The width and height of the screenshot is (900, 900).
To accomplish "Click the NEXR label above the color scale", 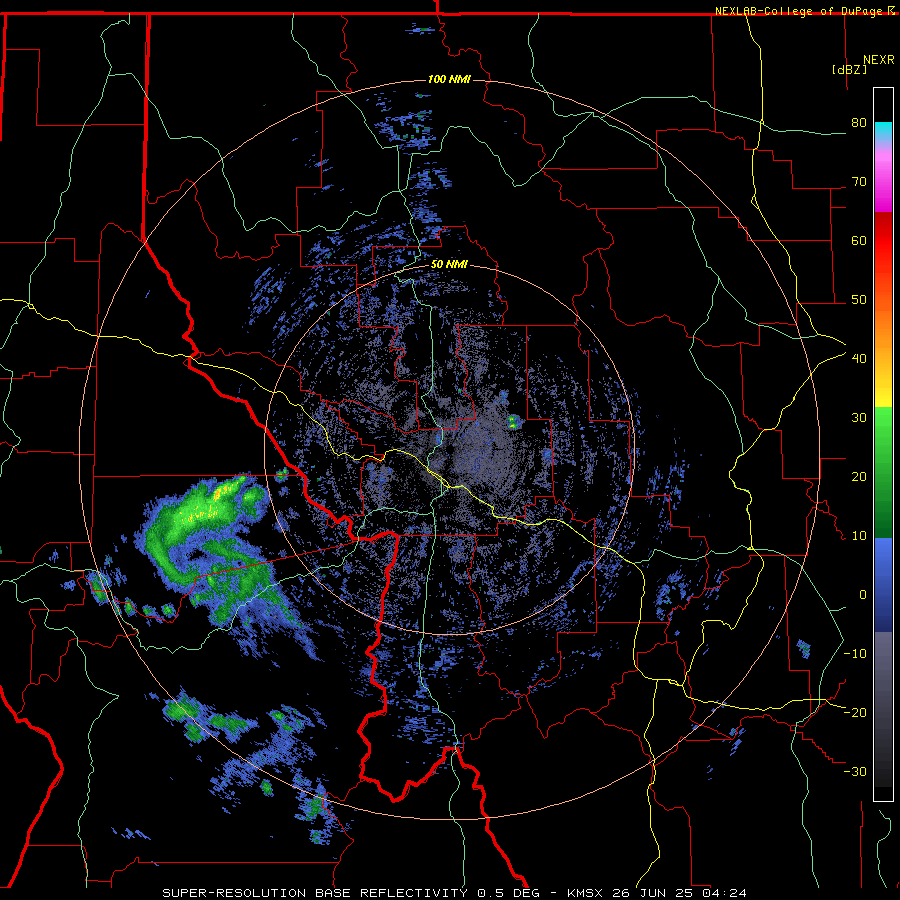I will coord(878,60).
